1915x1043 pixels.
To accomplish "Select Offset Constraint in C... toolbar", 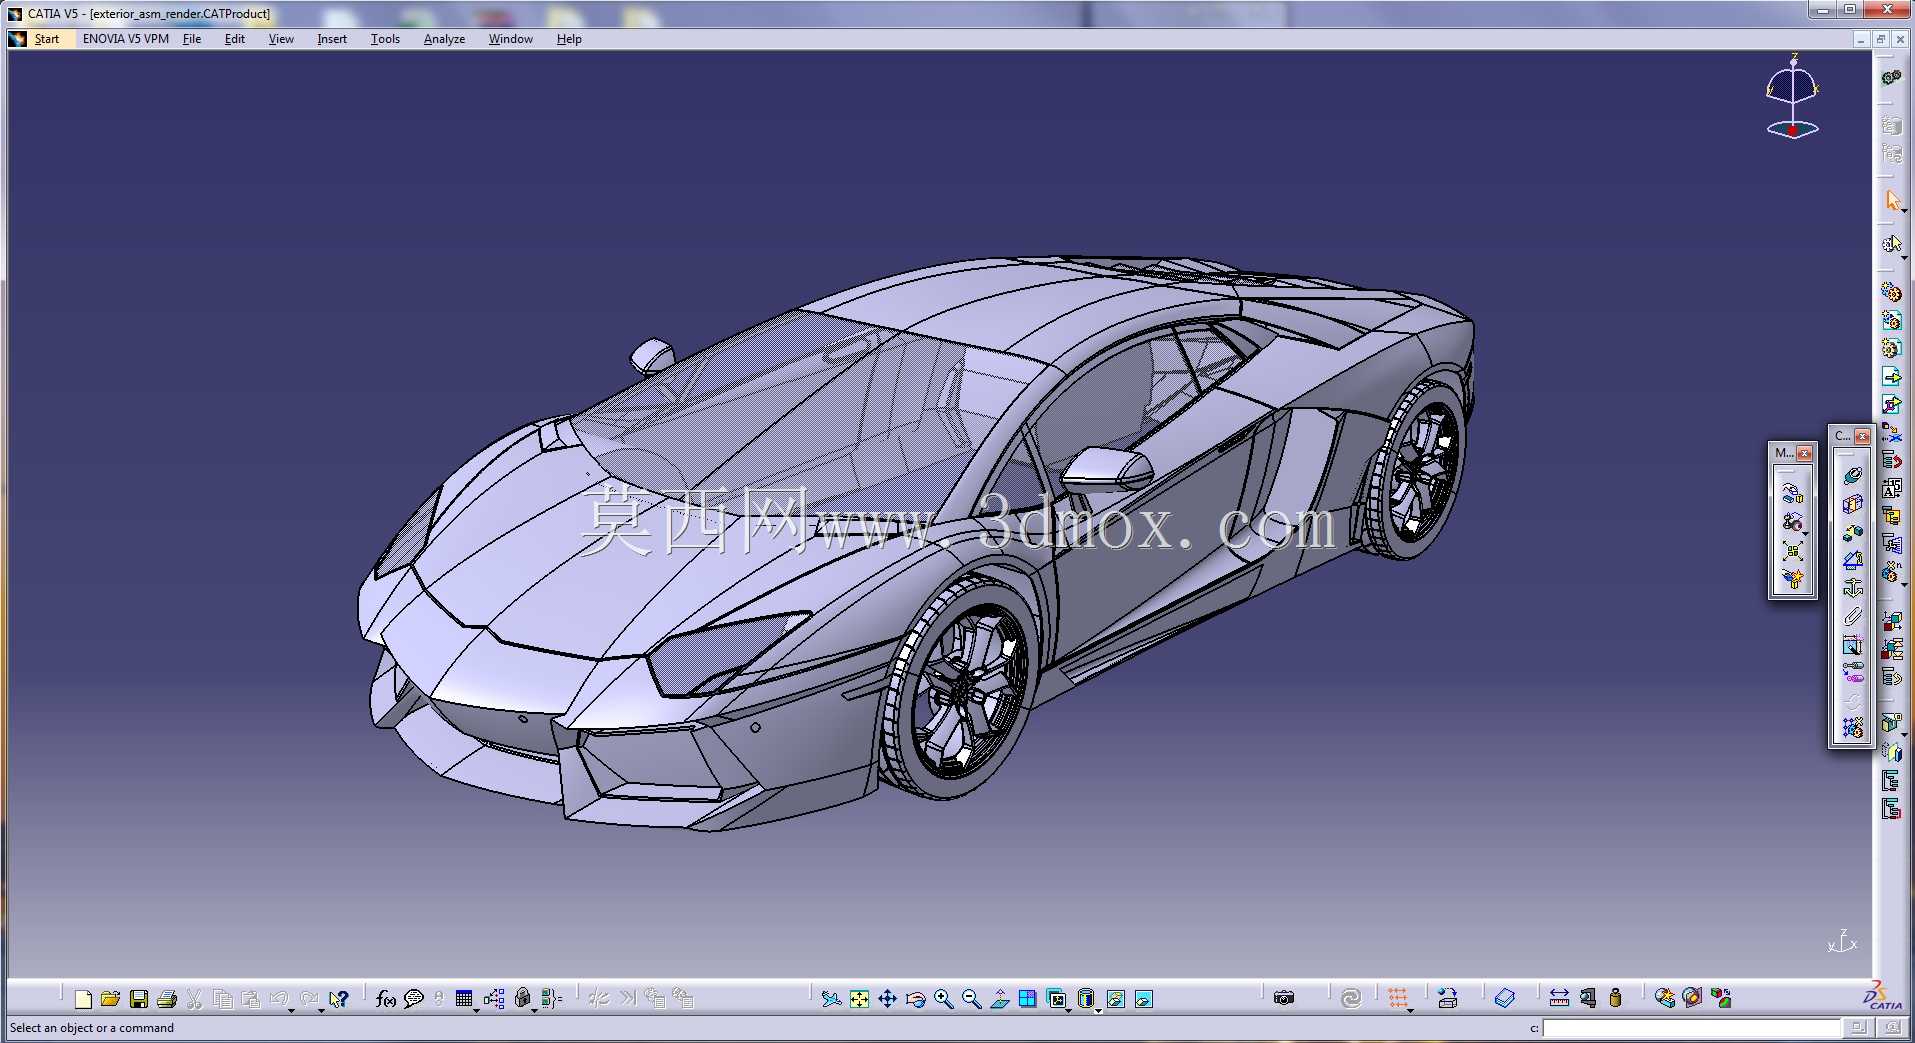I will 1853,532.
